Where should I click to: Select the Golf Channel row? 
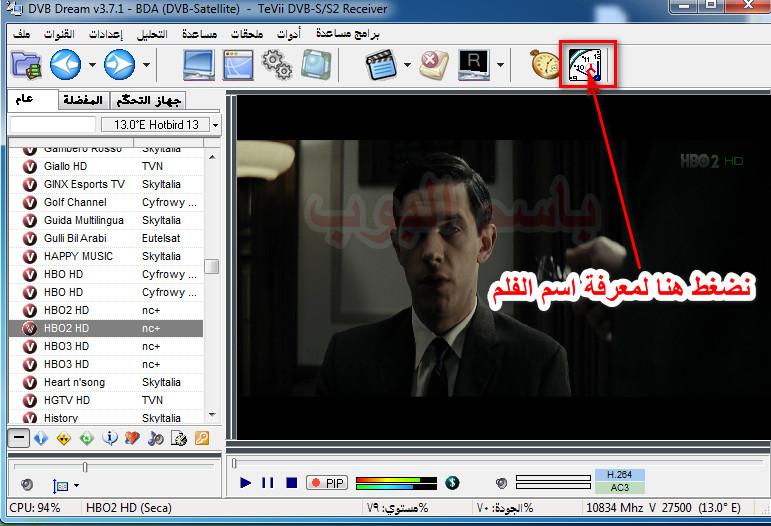tap(106, 203)
